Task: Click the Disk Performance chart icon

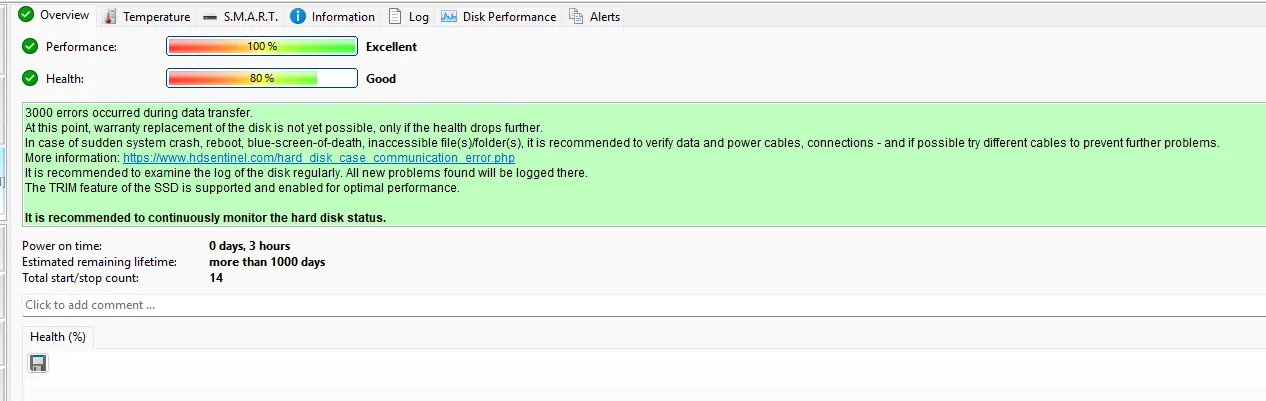Action: tap(449, 16)
